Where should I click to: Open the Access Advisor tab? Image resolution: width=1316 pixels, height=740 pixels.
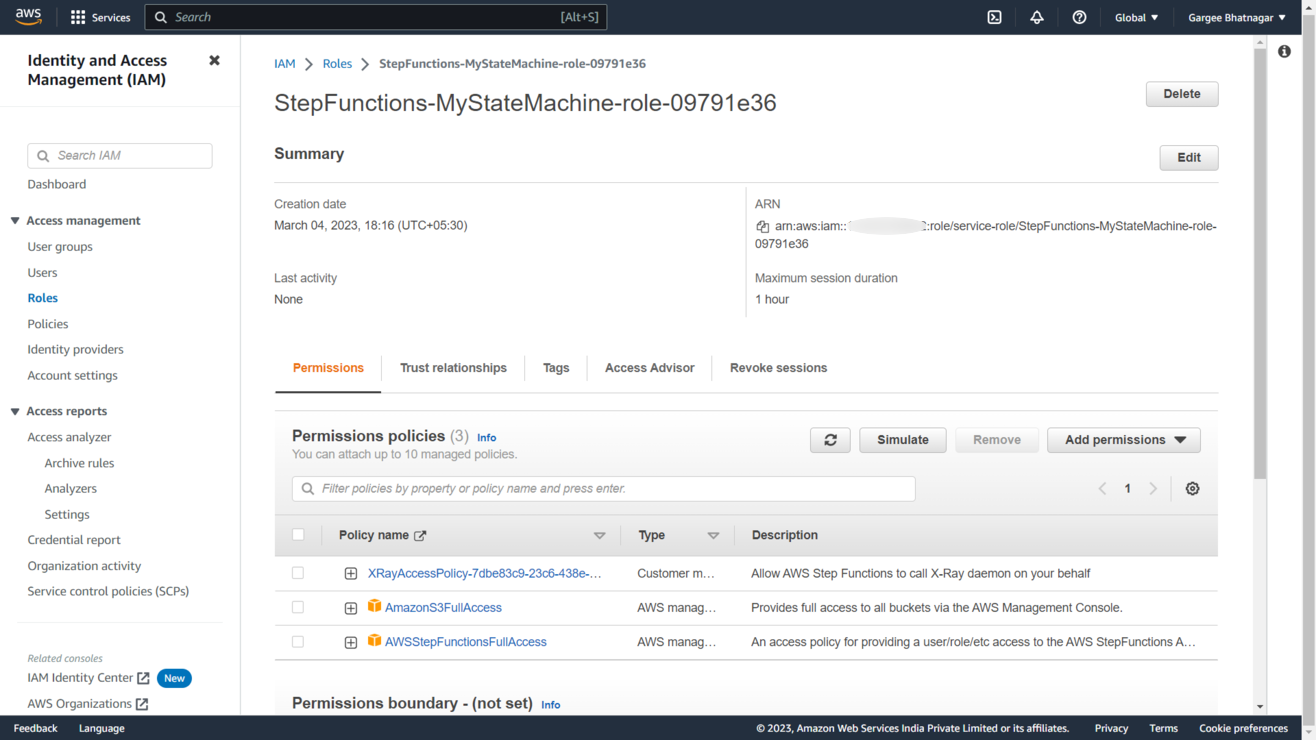649,368
